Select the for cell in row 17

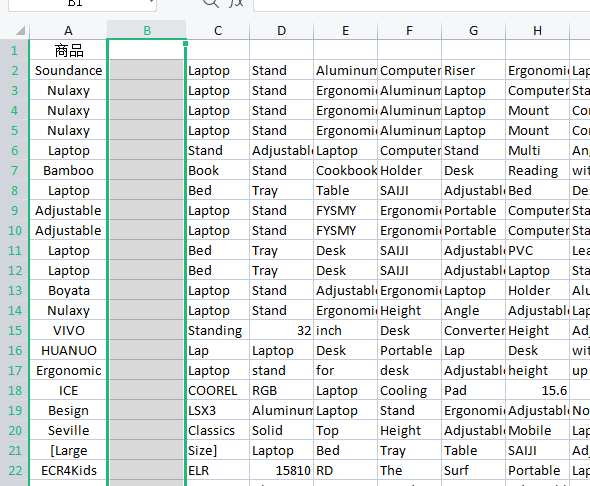[x=345, y=371]
